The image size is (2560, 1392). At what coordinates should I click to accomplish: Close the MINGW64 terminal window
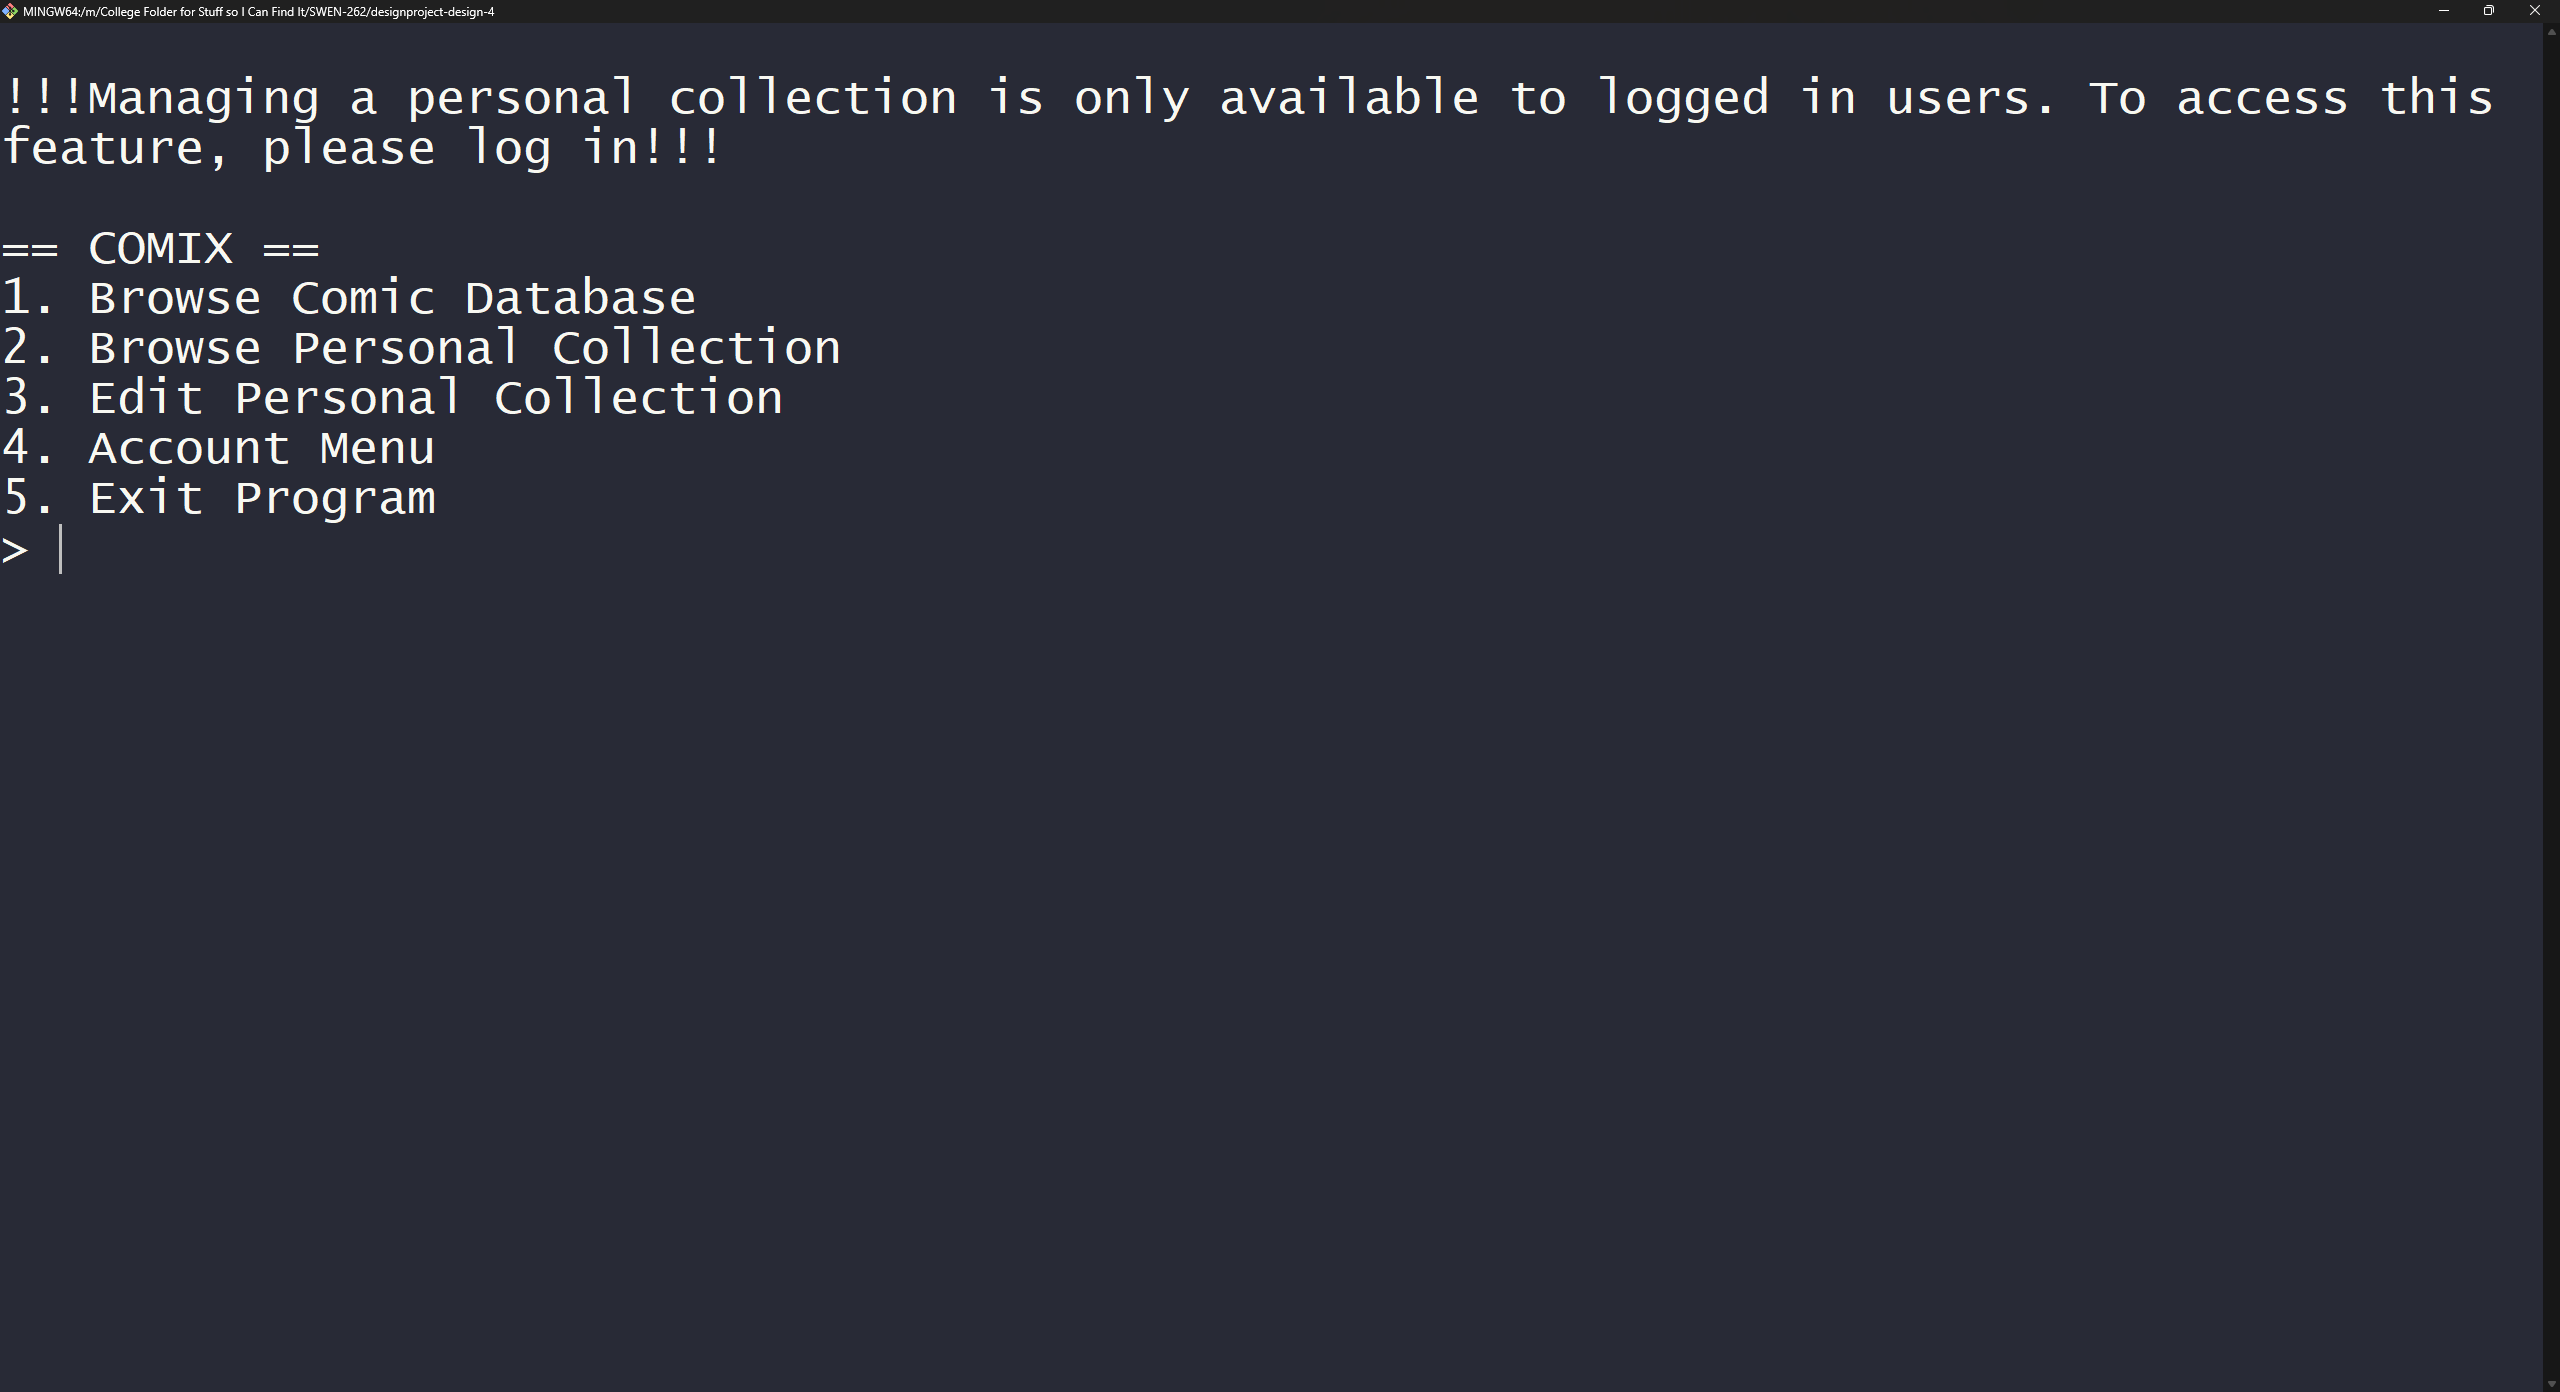click(x=2535, y=11)
